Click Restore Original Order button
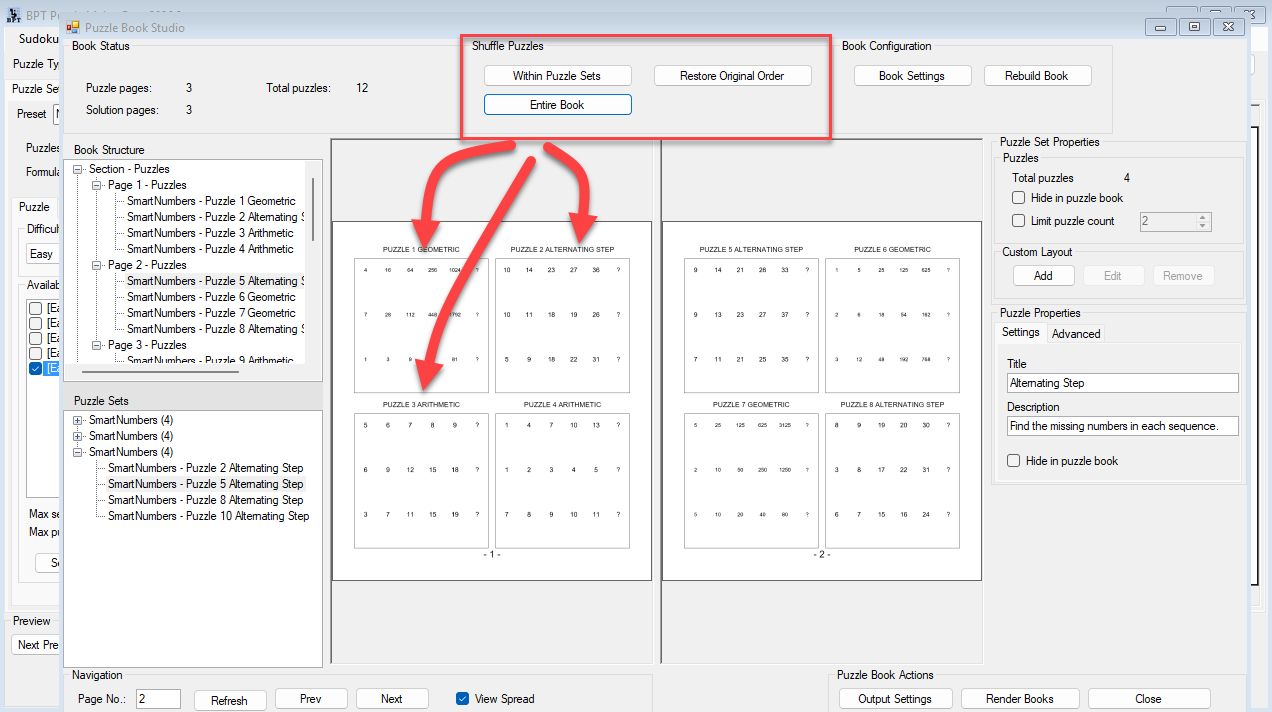The image size is (1272, 712). (x=732, y=76)
